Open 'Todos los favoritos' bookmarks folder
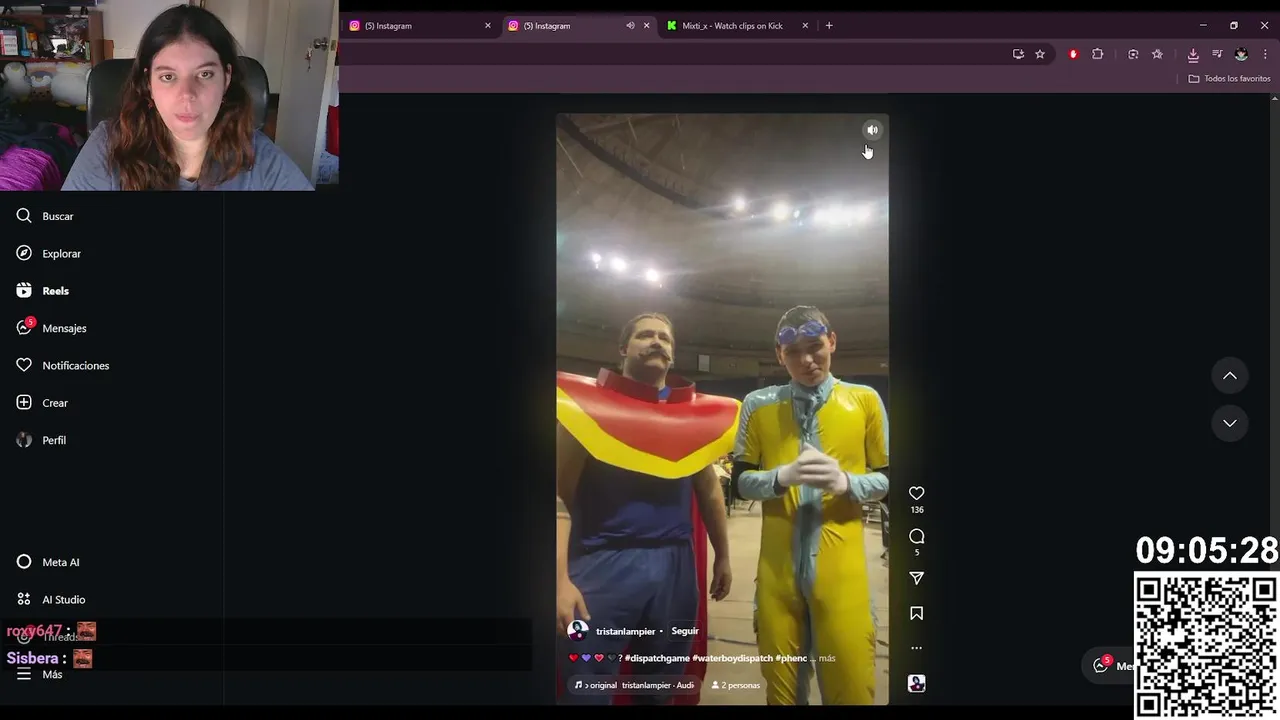The width and height of the screenshot is (1280, 720). (x=1229, y=78)
